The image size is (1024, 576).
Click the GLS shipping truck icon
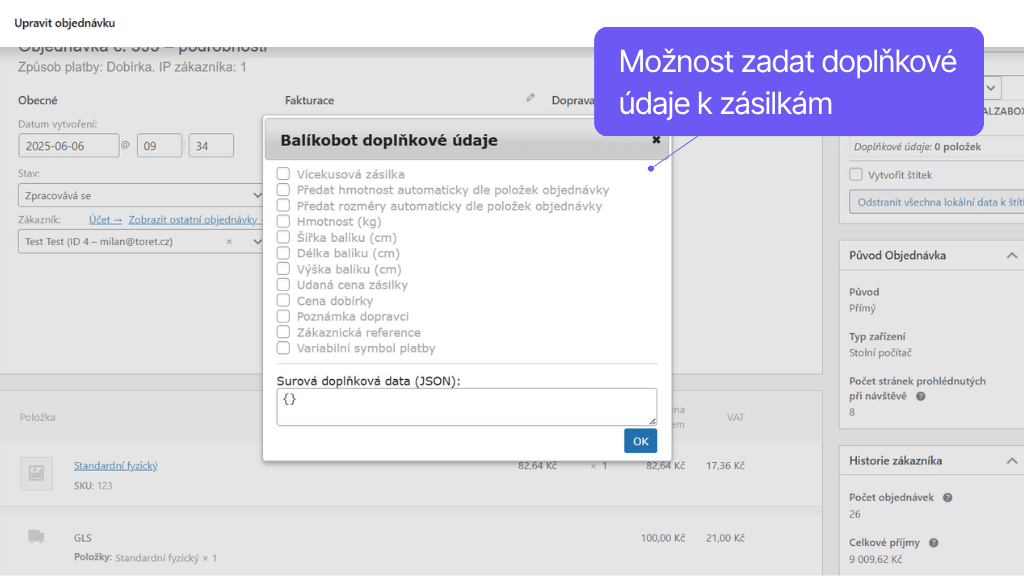tap(37, 537)
